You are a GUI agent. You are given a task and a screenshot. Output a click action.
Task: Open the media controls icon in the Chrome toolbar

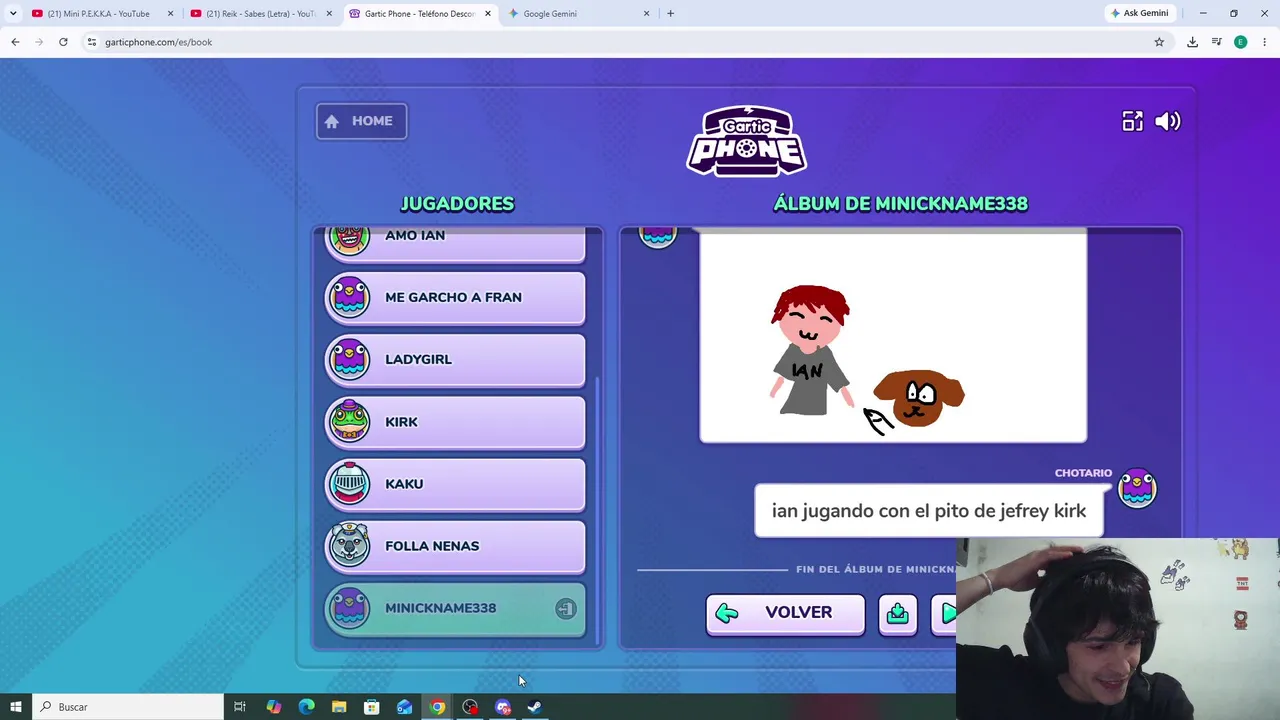pyautogui.click(x=1216, y=42)
